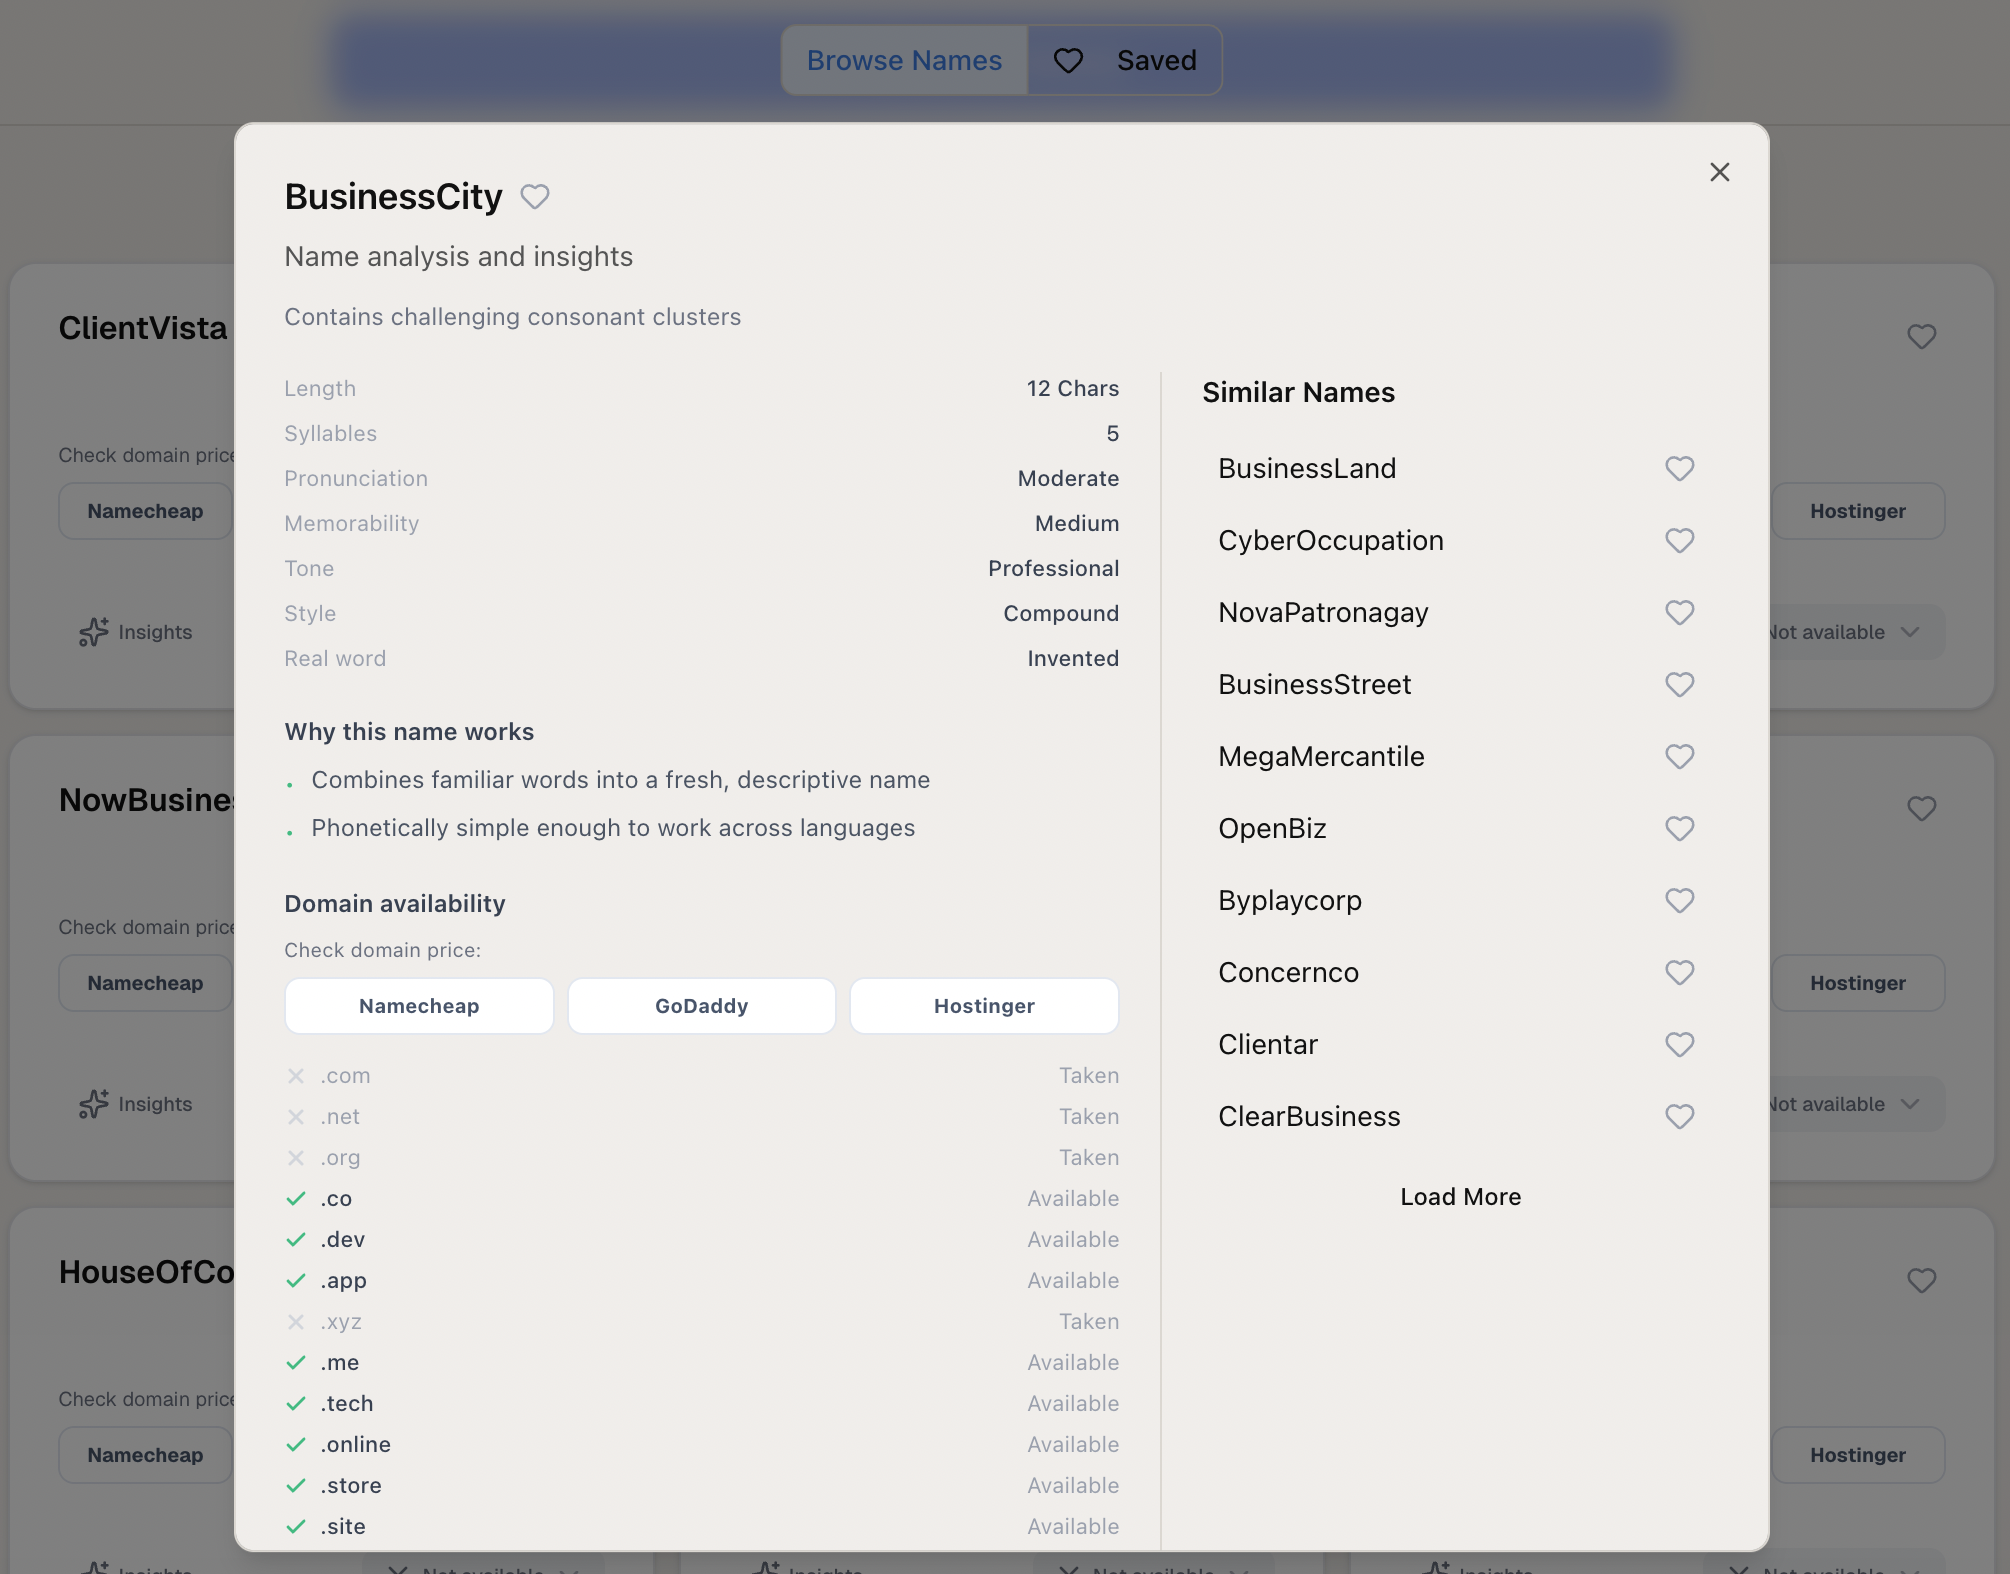Click the heart icon in Saved tab
Viewport: 2010px width, 1574px height.
[1068, 61]
